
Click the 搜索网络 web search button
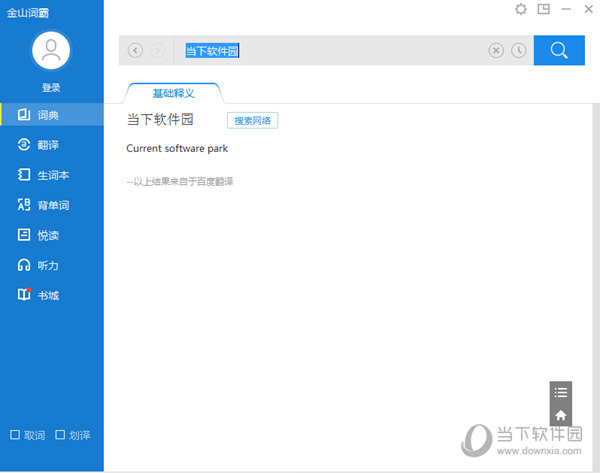coord(252,121)
